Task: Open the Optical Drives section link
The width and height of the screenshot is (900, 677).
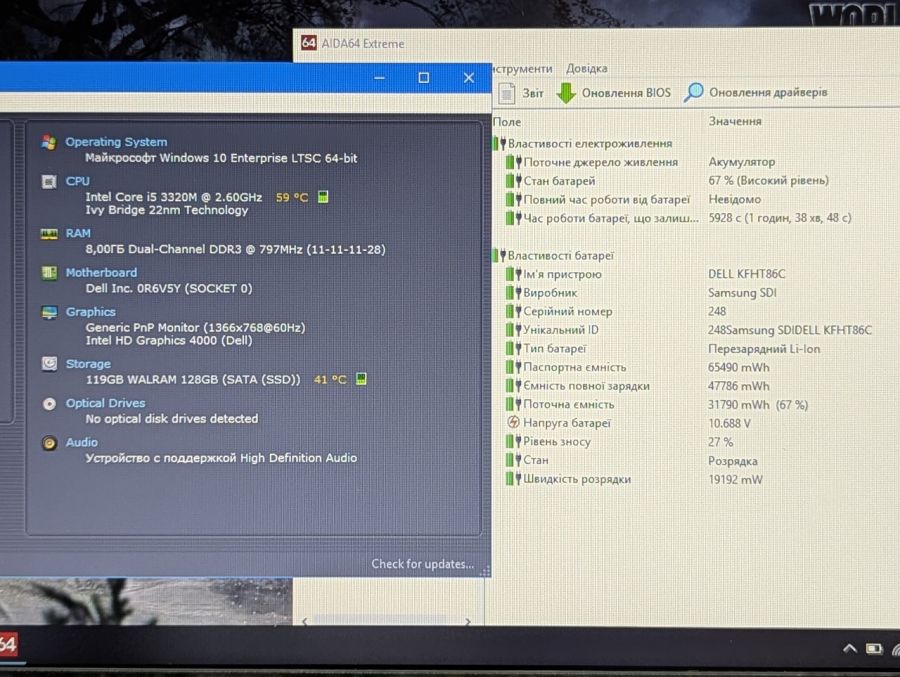Action: click(106, 403)
